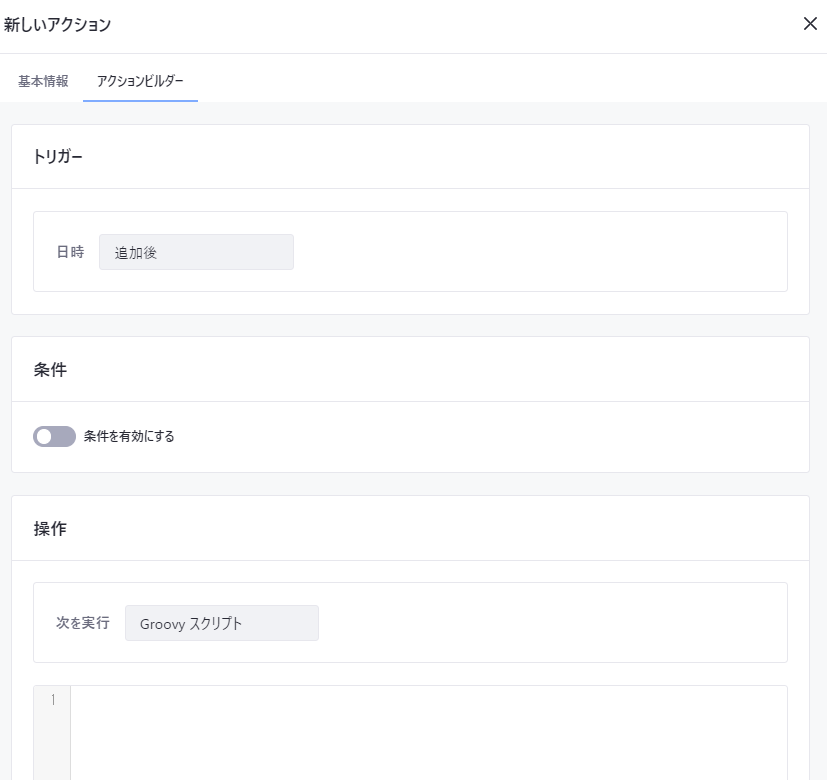The height and width of the screenshot is (780, 827).
Task: Click the 条件を有効にする label text
Action: click(x=129, y=436)
